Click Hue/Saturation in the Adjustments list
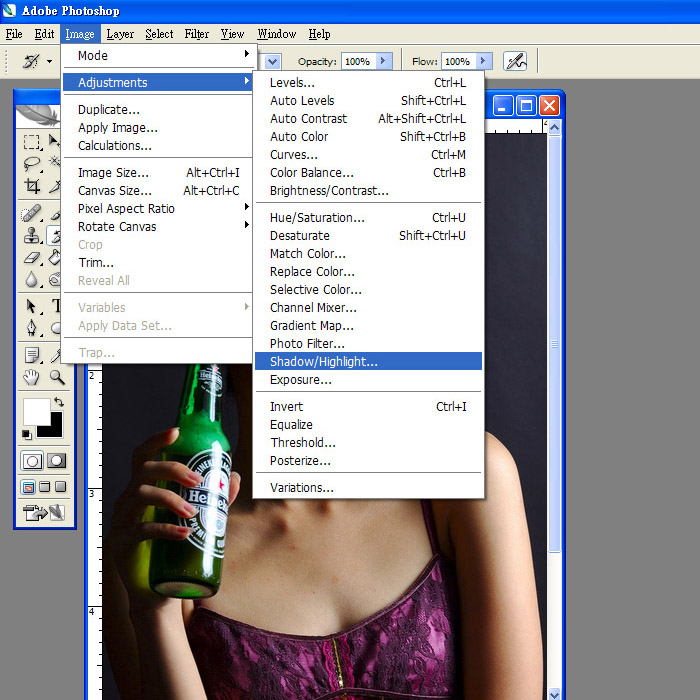Image resolution: width=700 pixels, height=700 pixels. 317,218
